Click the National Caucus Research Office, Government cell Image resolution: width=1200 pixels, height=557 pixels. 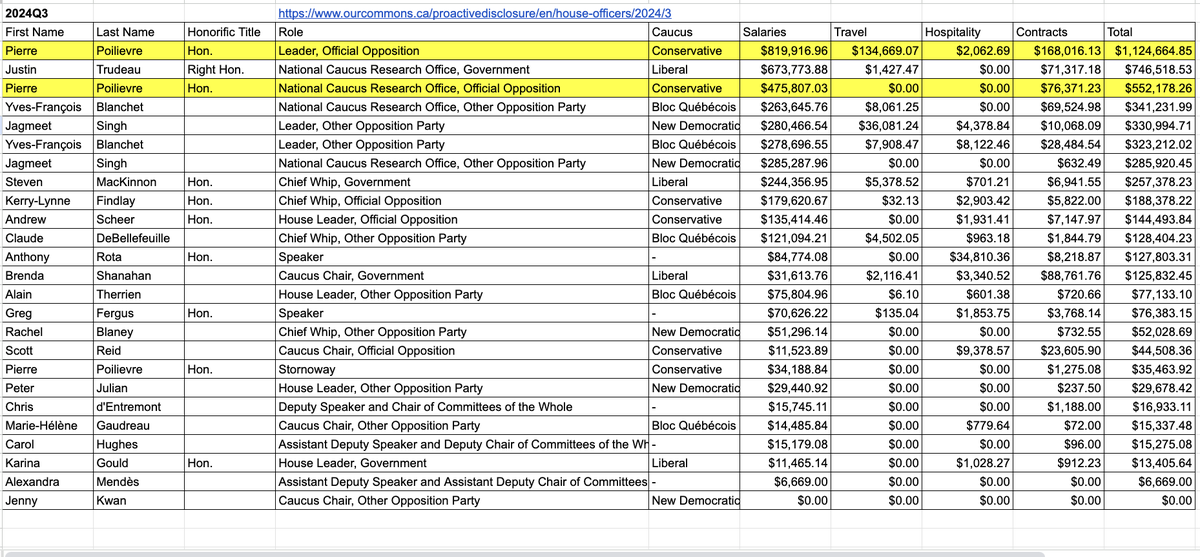pos(461,70)
